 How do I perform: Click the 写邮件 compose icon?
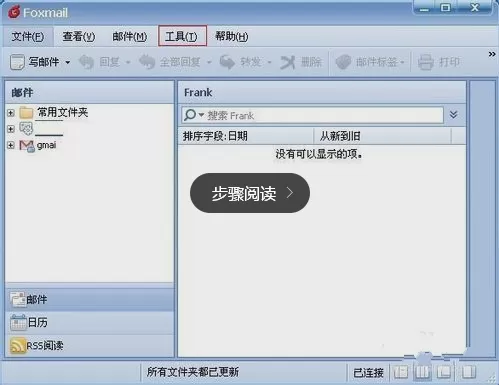(x=17, y=62)
